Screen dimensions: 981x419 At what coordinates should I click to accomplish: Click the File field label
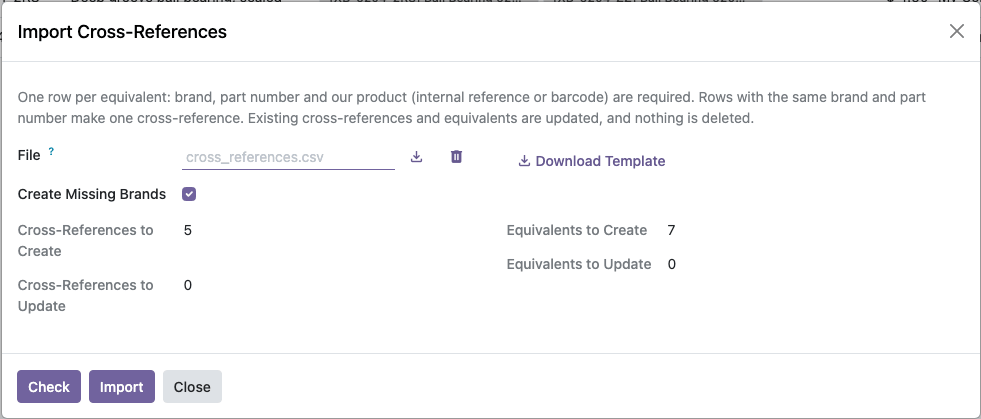pyautogui.click(x=29, y=155)
